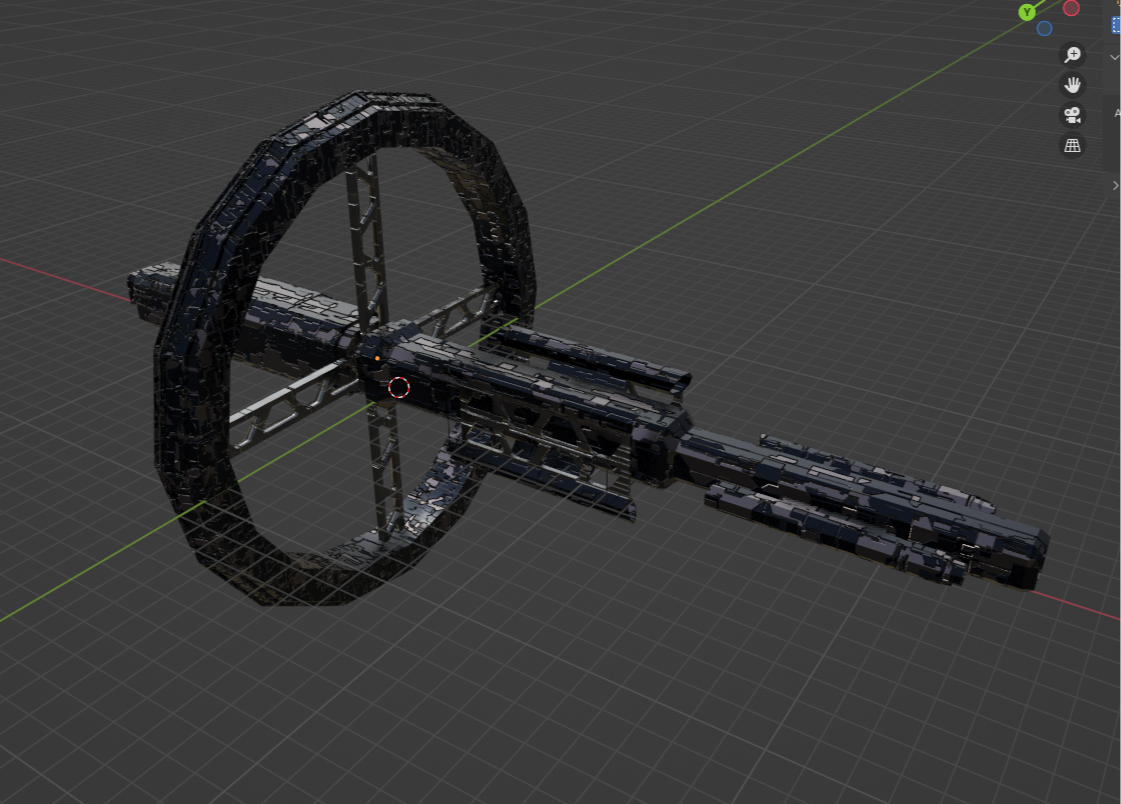Click the red-white 3D cursor
Screen dimensions: 1121x804
399,387
